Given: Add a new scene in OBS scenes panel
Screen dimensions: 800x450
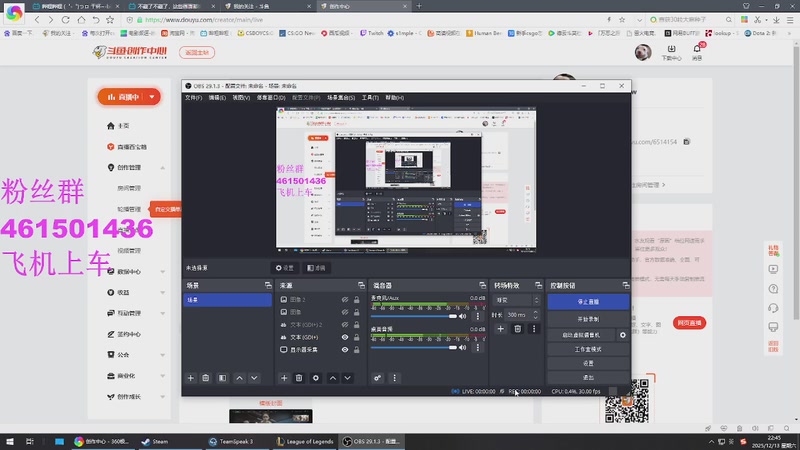Looking at the screenshot, I should pos(191,378).
